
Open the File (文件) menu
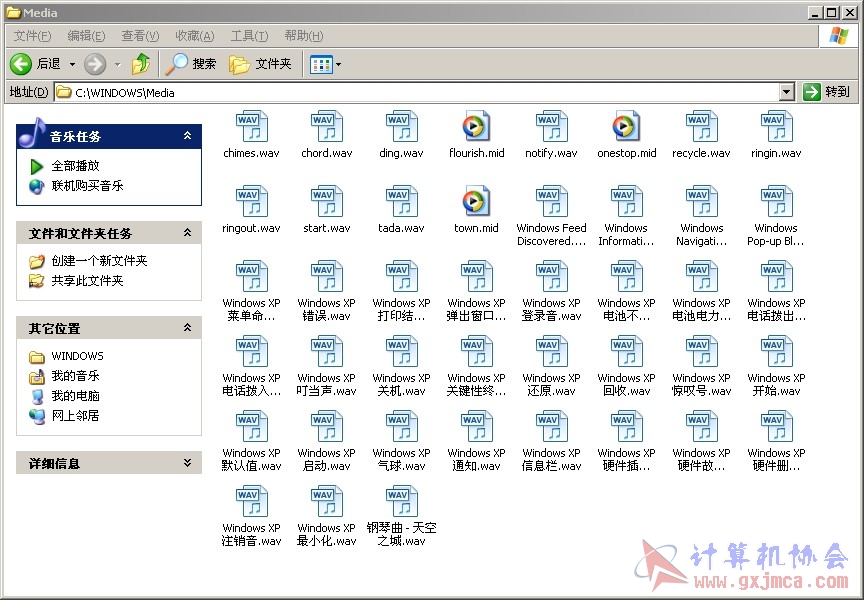coord(32,36)
